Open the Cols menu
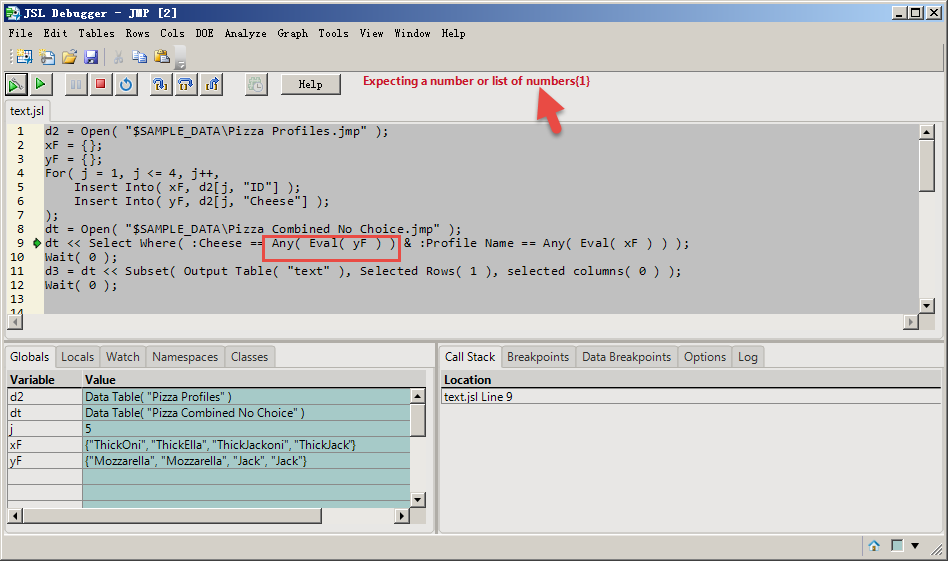Screen dimensions: 948x561 [x=172, y=33]
